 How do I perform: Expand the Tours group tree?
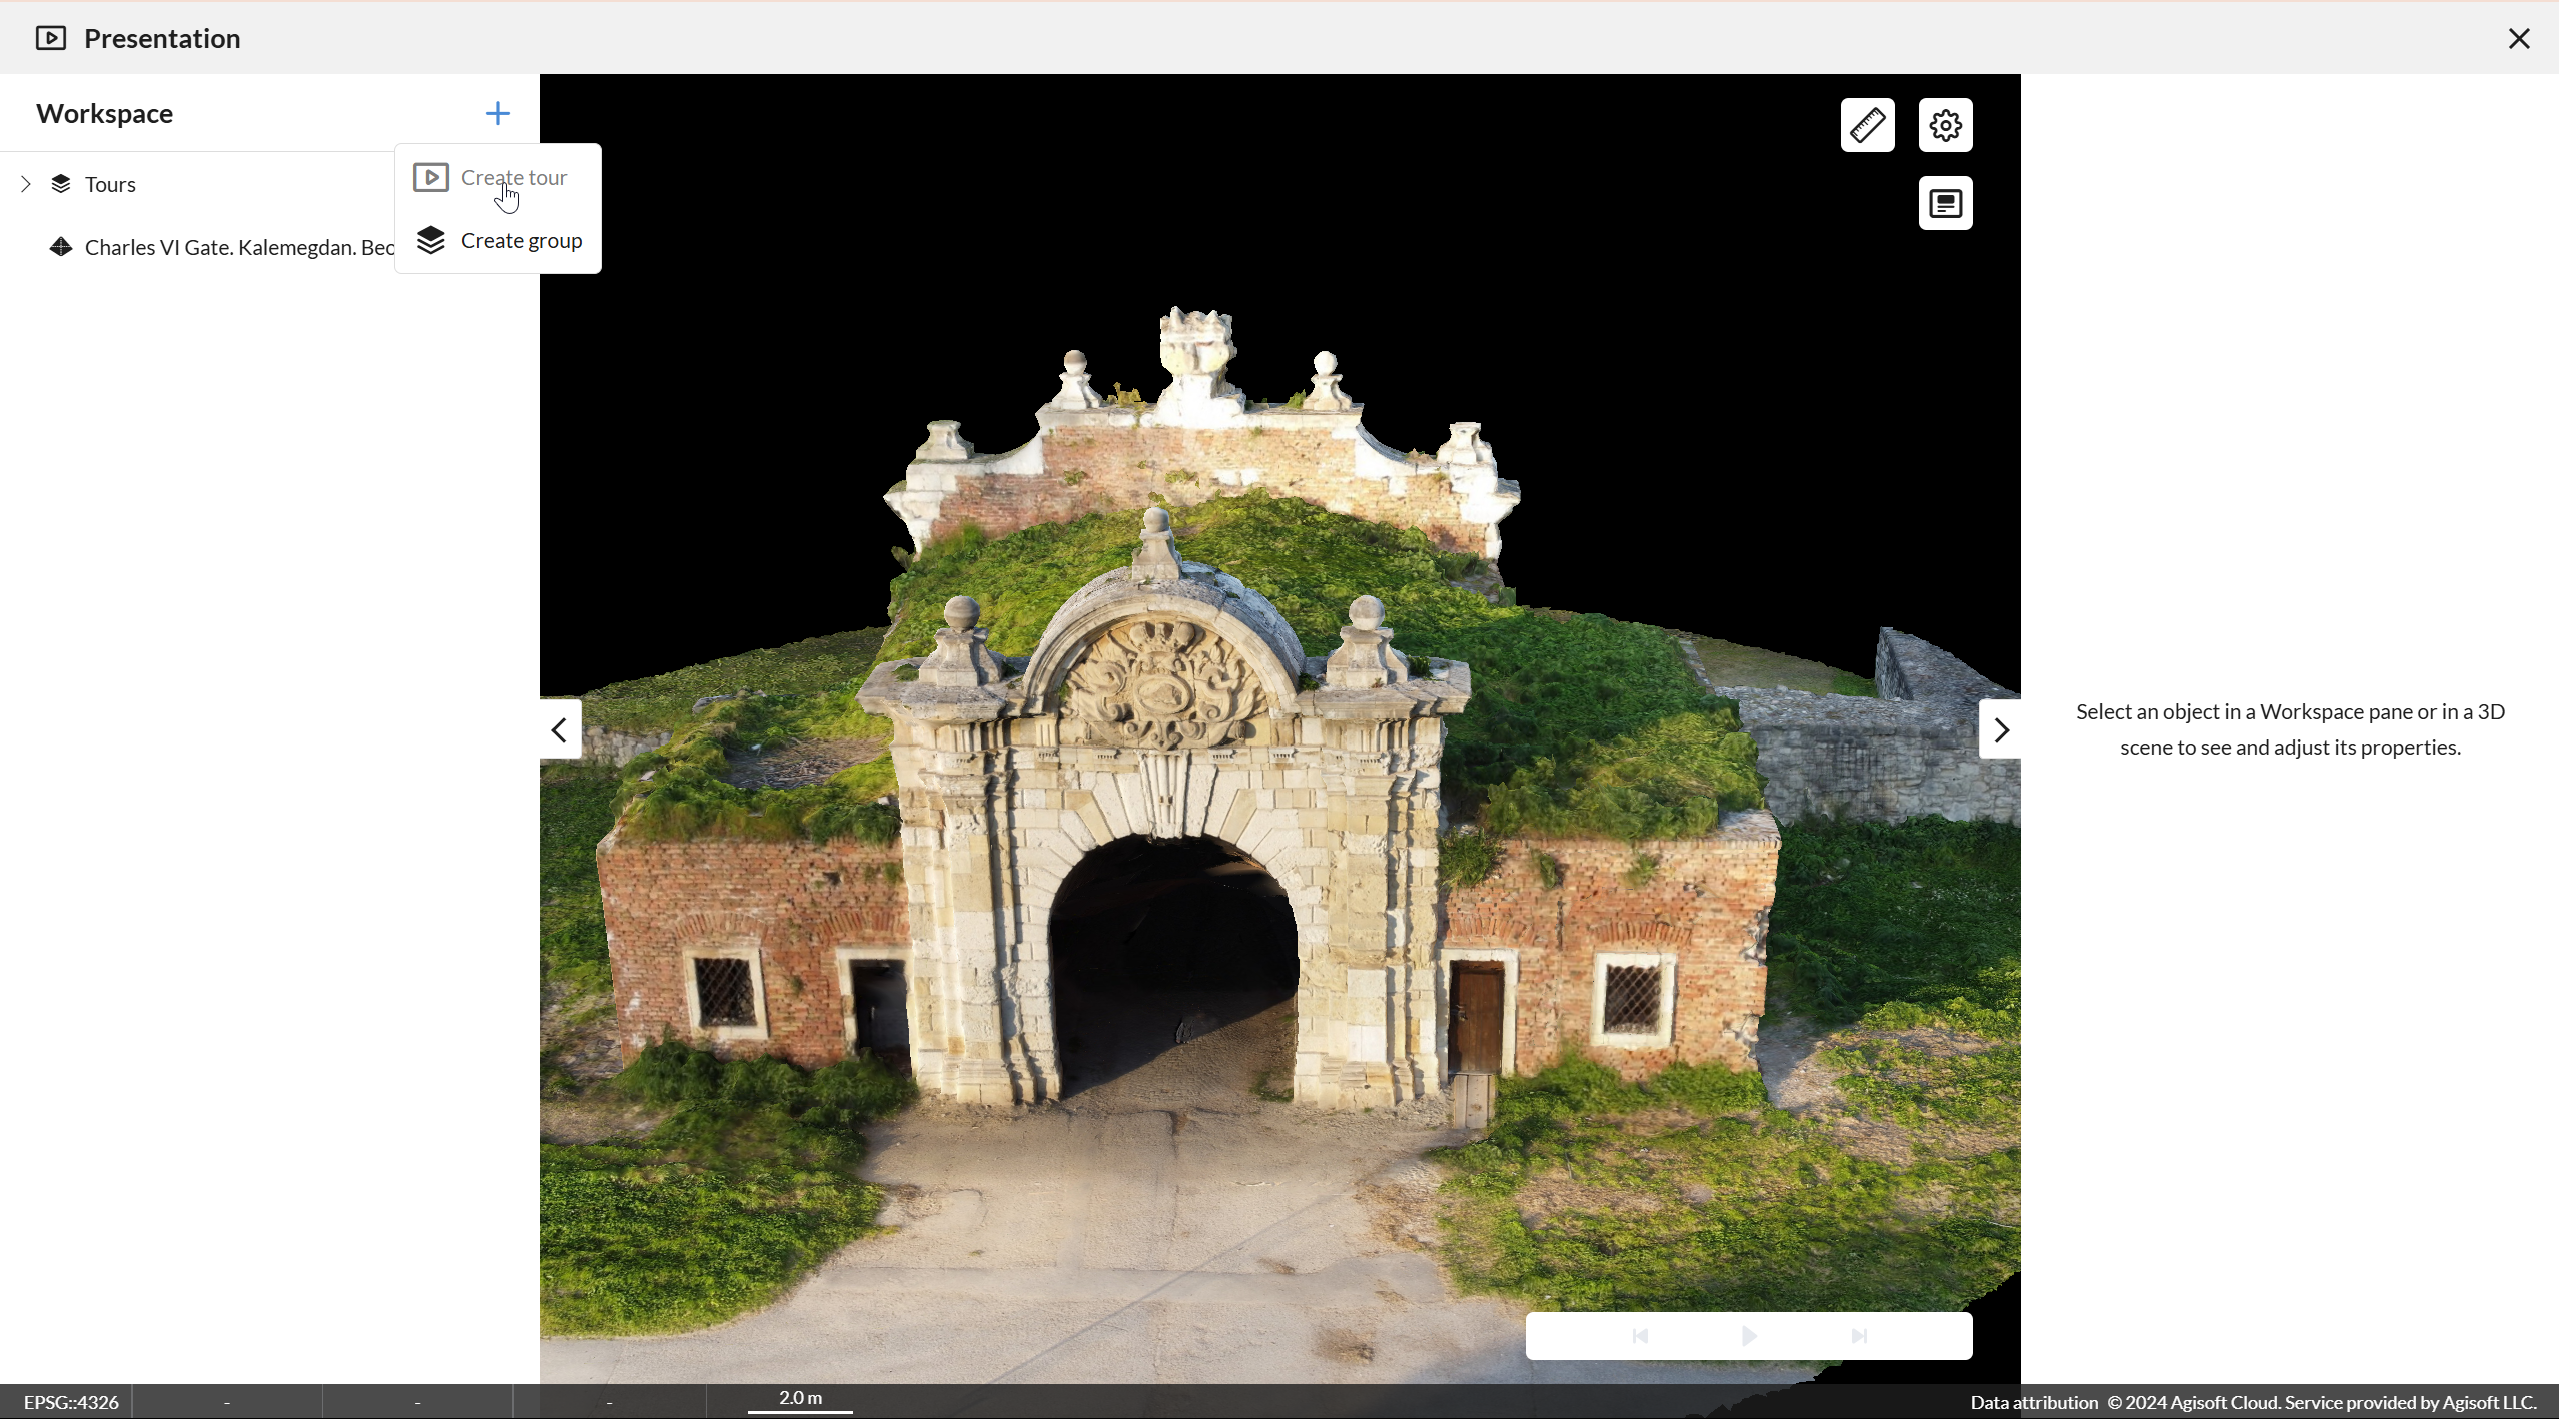pyautogui.click(x=26, y=184)
